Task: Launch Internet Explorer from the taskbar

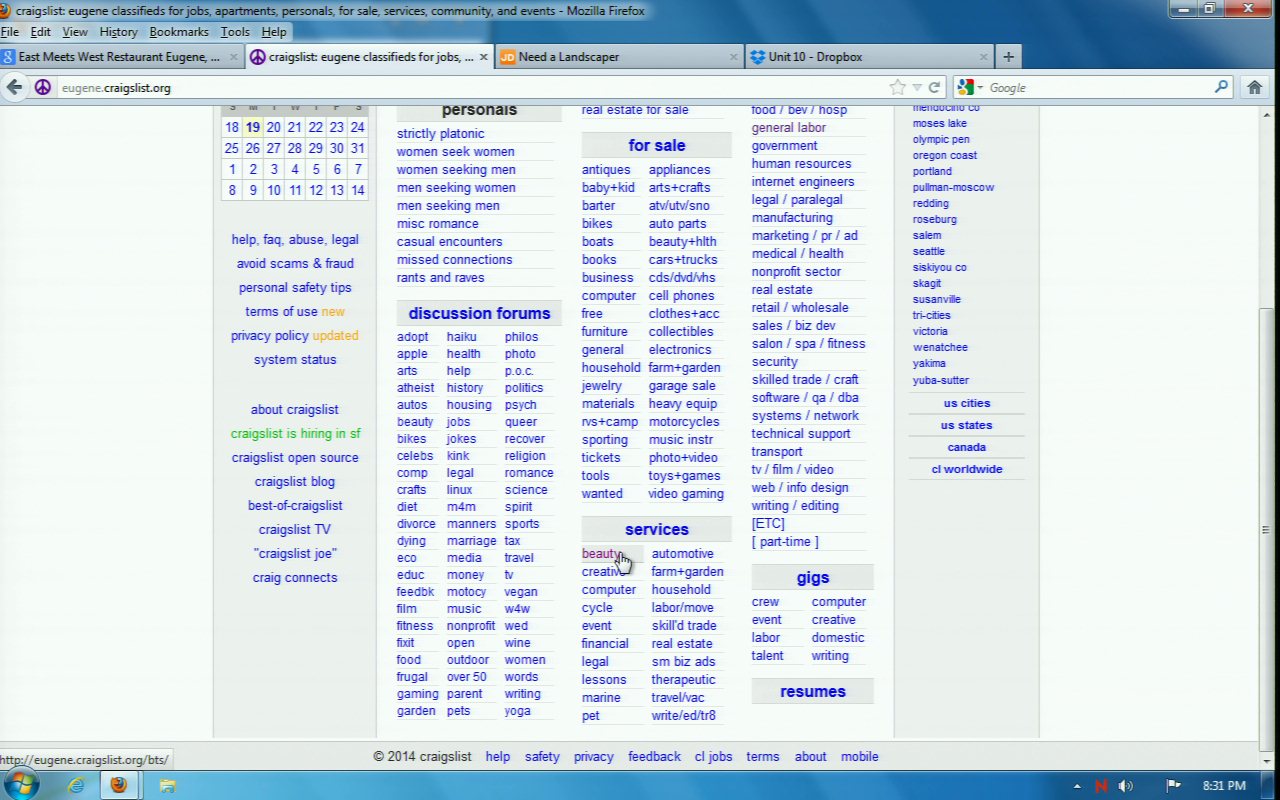Action: pos(76,785)
